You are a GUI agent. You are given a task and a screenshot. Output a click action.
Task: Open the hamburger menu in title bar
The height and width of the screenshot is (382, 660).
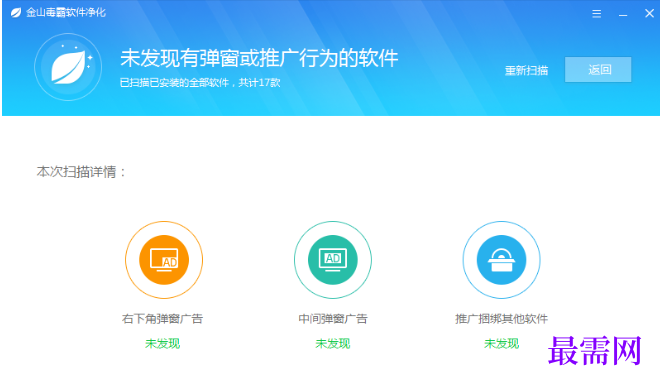596,14
